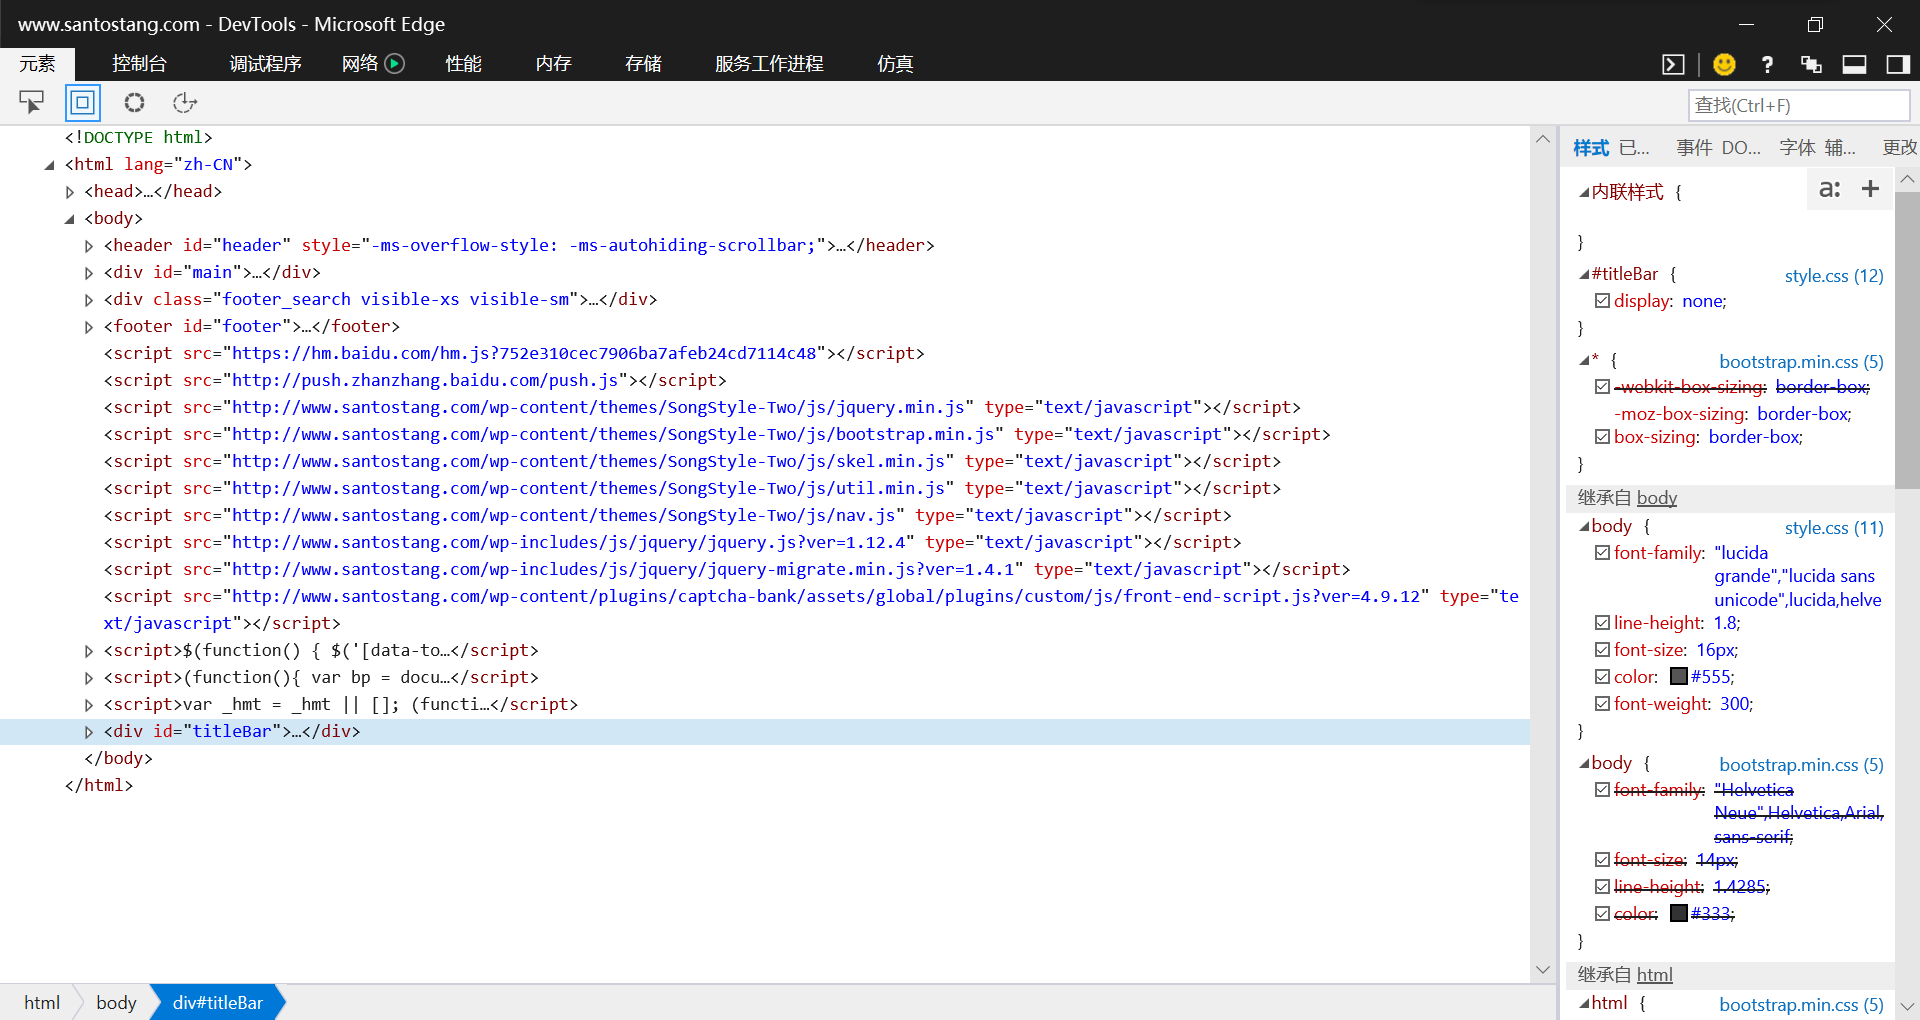This screenshot has width=1920, height=1020.
Task: Switch to the 调试程序 debugger tab
Action: tap(265, 63)
